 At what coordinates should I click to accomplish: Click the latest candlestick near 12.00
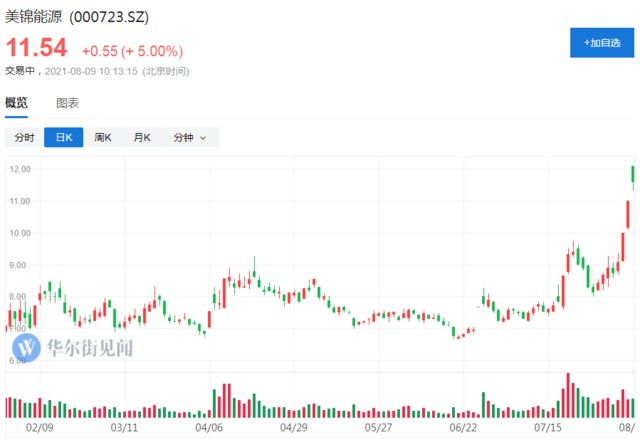point(633,175)
